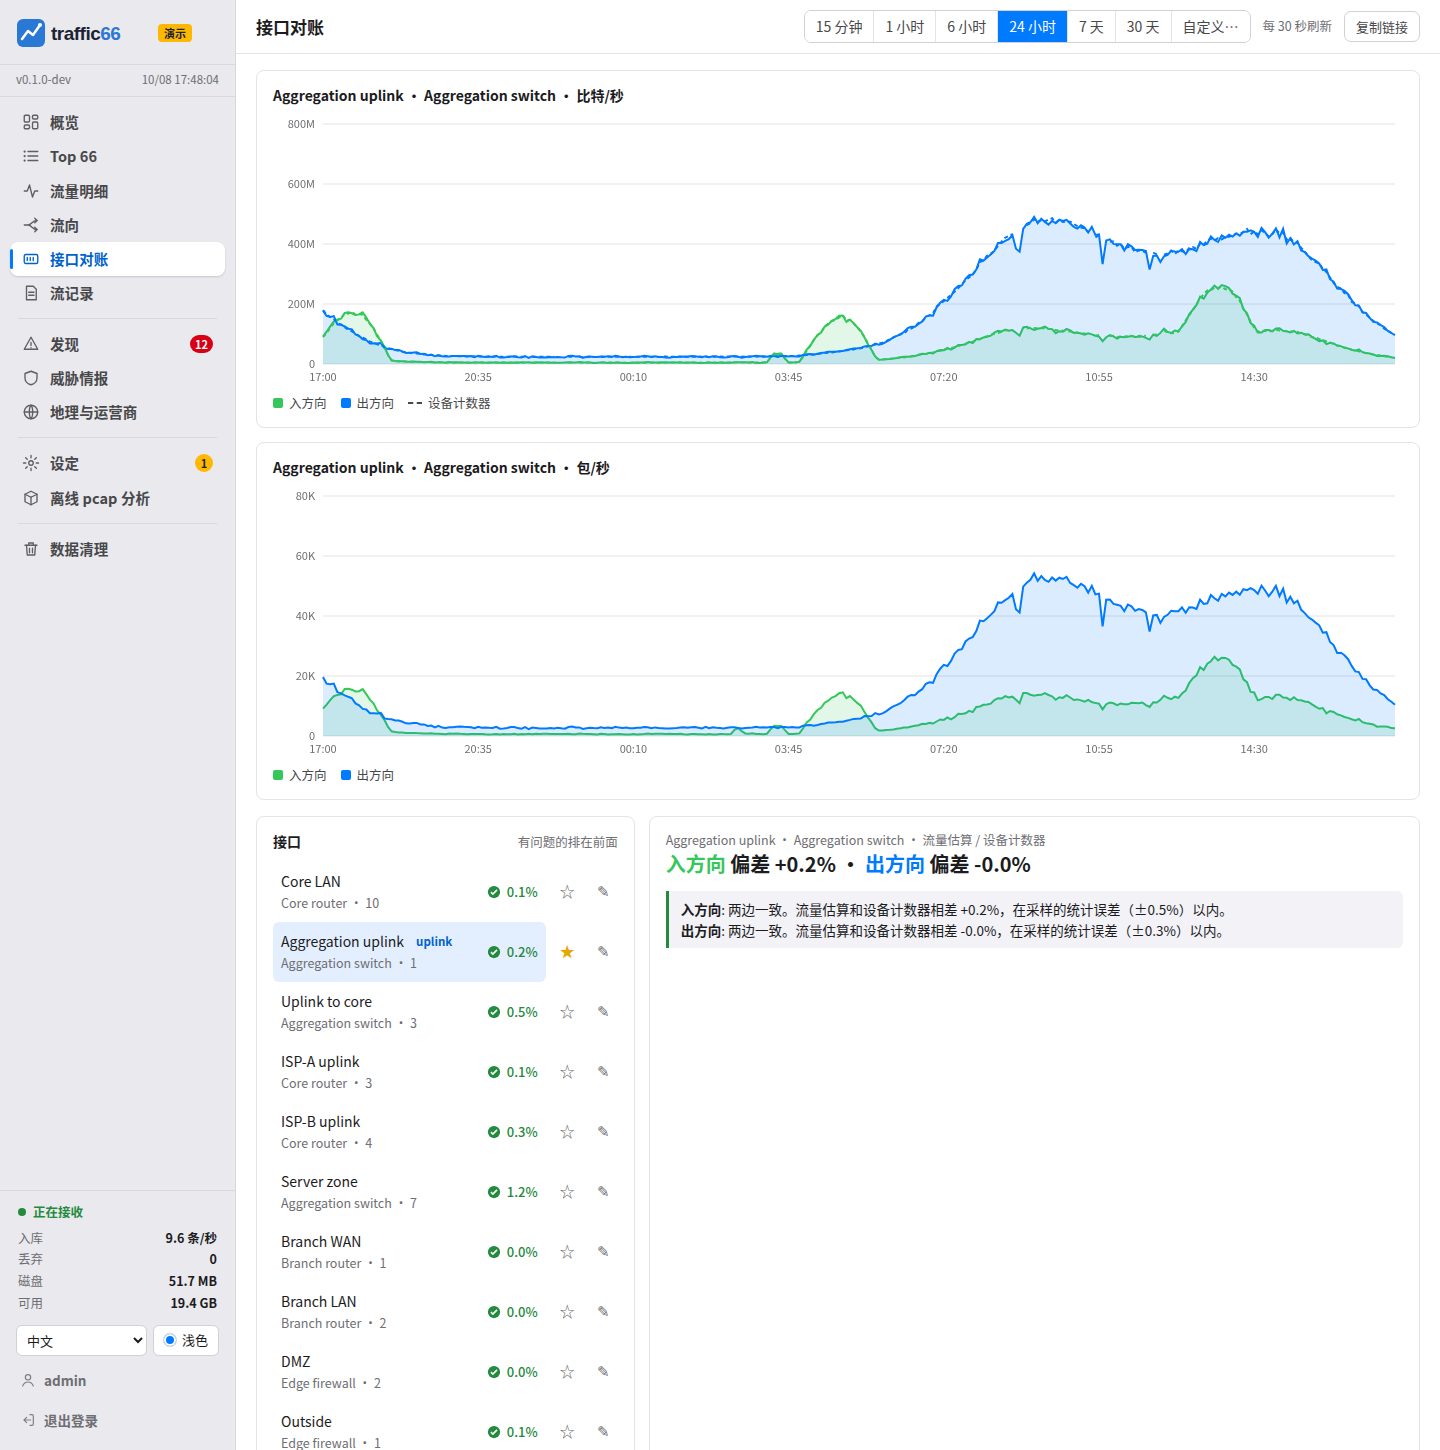The height and width of the screenshot is (1450, 1440).
Task: Click the 地理与运营商 globe icon
Action: (31, 412)
